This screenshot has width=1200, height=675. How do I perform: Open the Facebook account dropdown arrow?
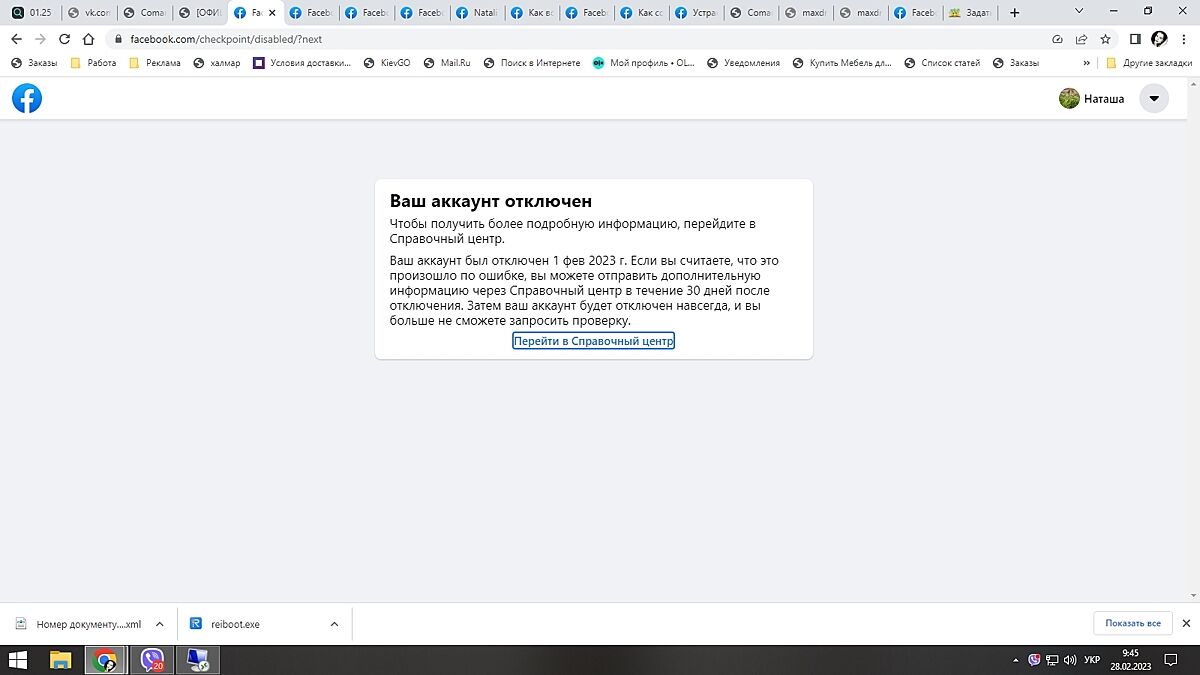1154,98
